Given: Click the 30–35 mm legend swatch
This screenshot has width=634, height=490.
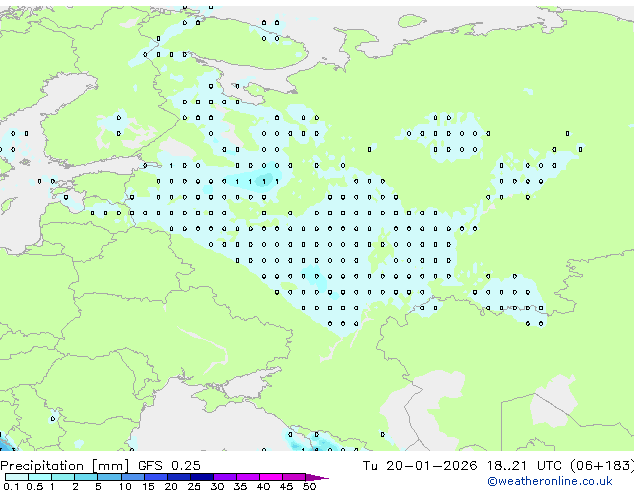Looking at the screenshot, I should click(224, 477).
